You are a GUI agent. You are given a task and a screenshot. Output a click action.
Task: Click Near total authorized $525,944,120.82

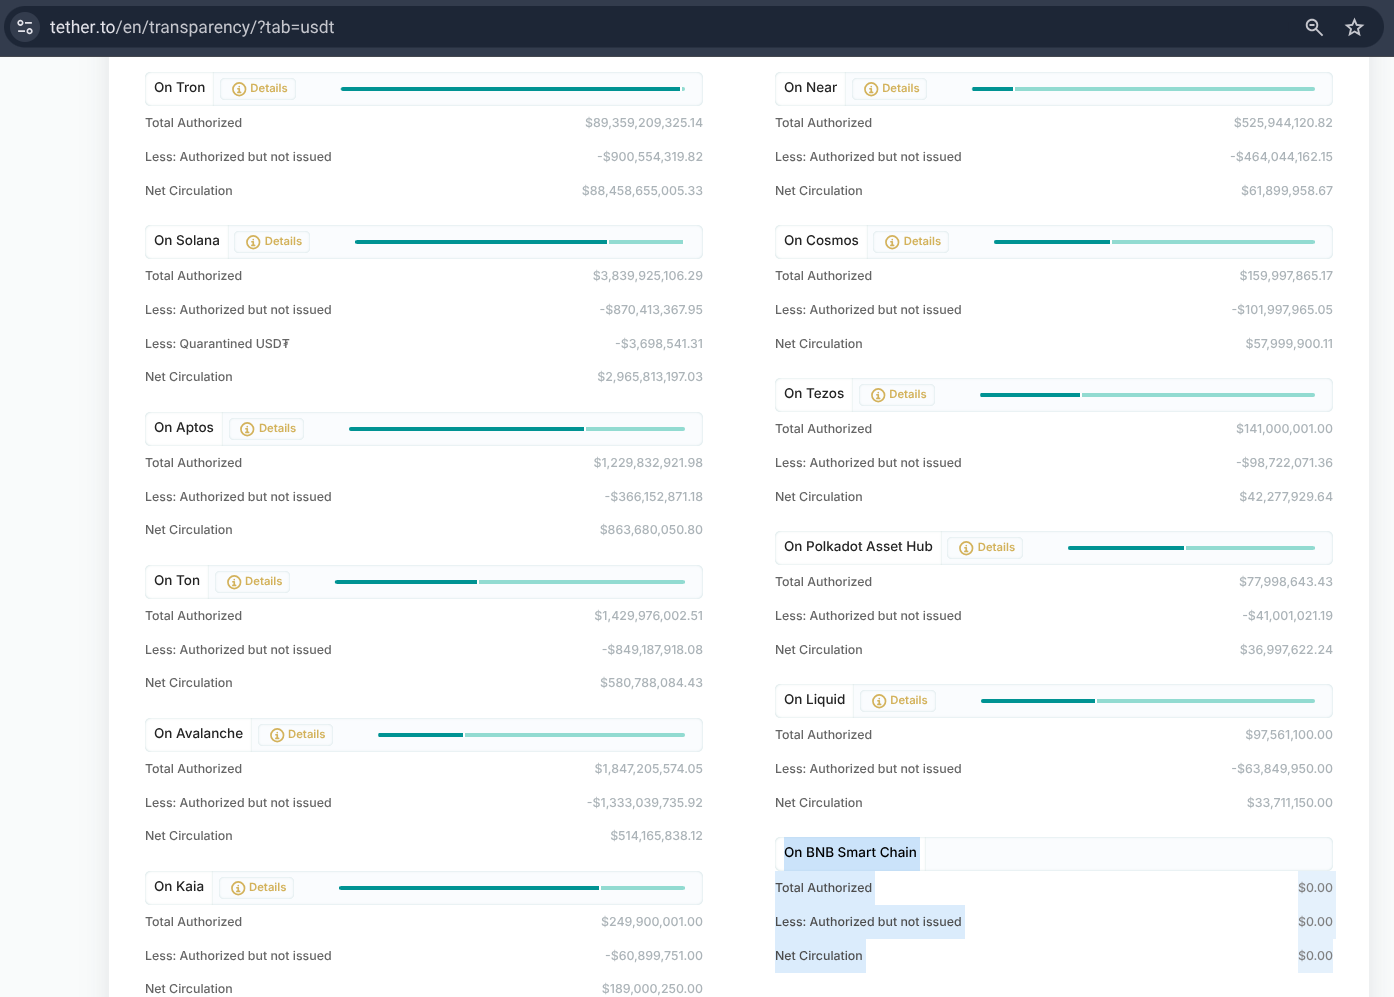1283,123
